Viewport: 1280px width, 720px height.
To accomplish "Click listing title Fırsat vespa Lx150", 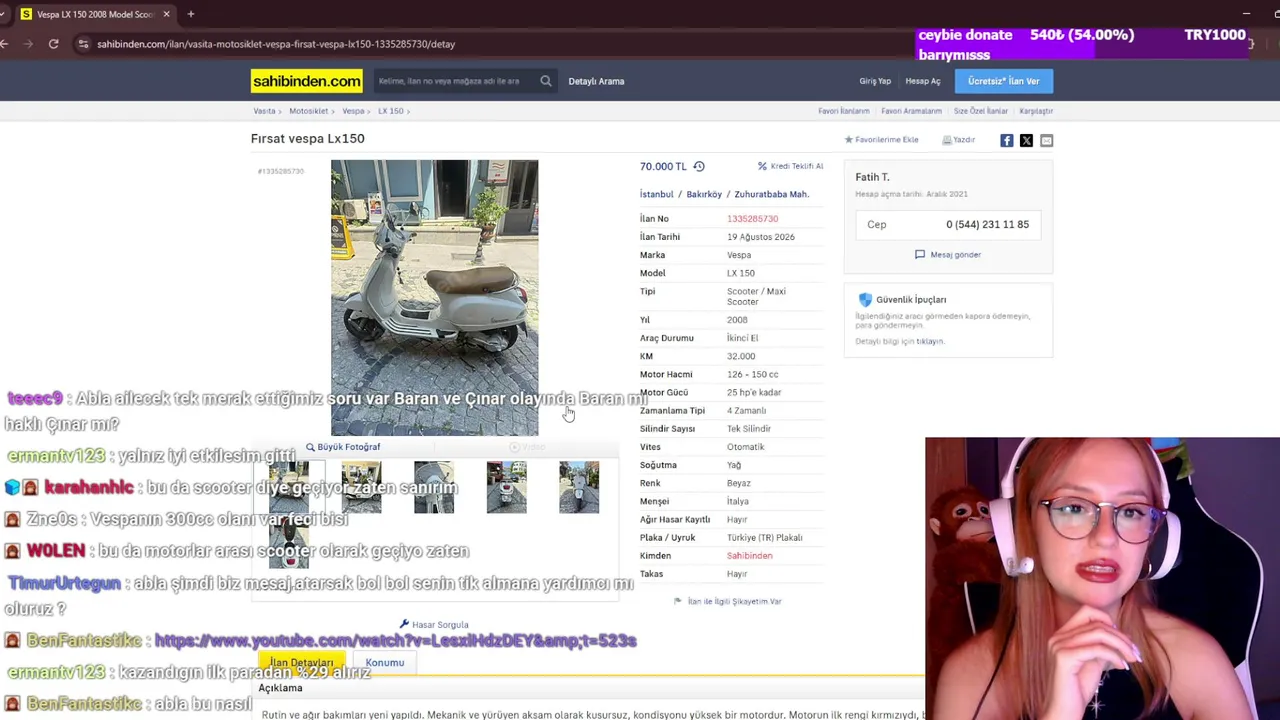I will 308,139.
